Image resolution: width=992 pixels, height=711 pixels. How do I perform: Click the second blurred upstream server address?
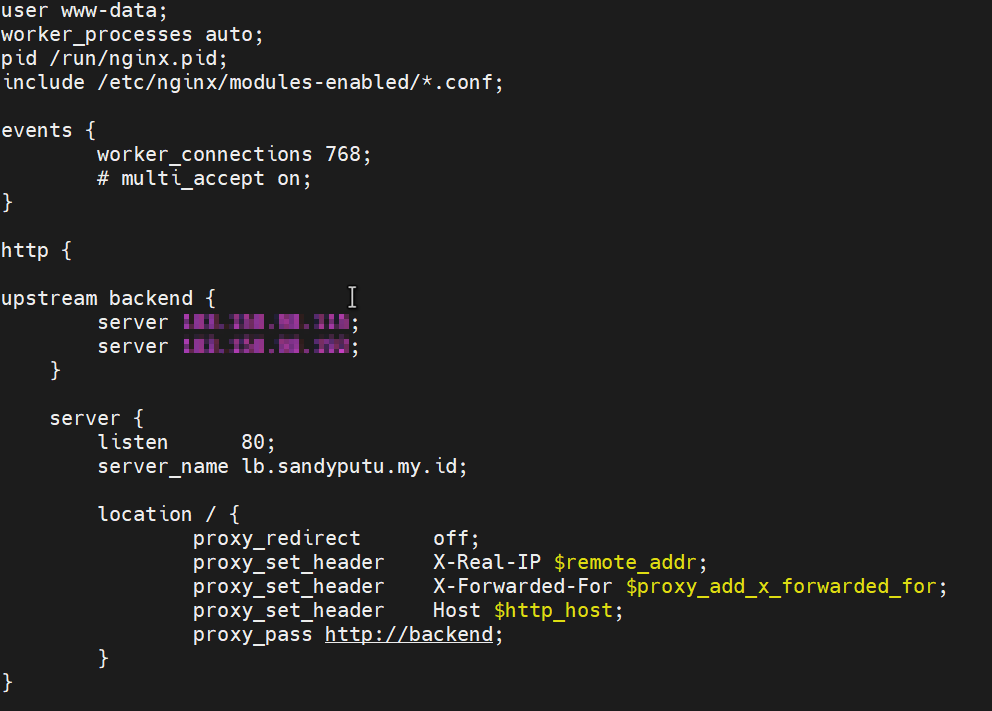coord(266,346)
